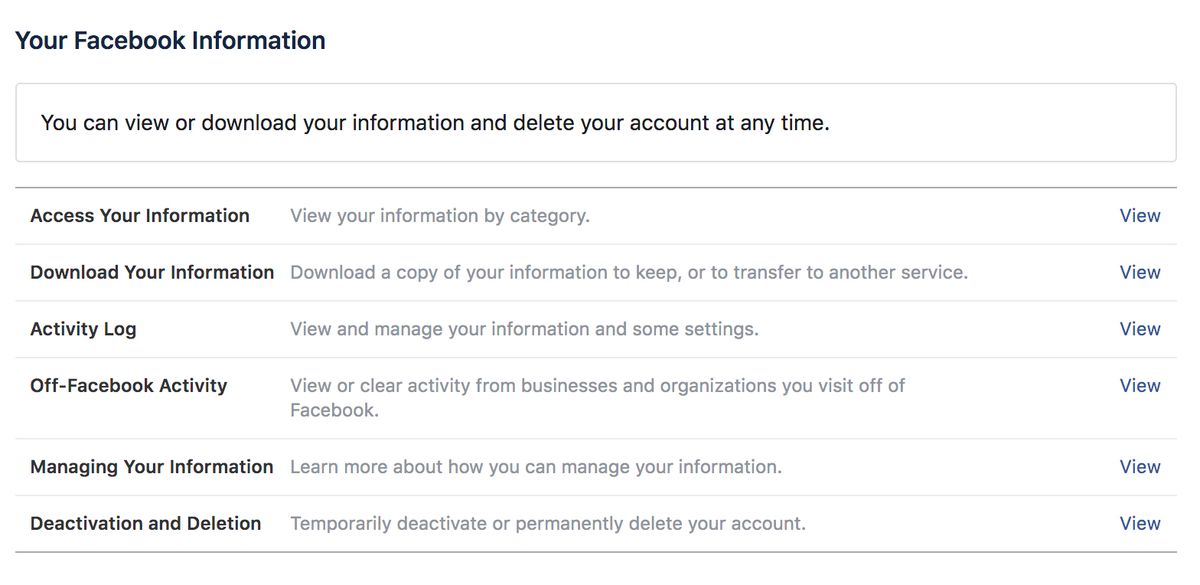Click View next to Access Your Information
Screen dimensions: 1200x585
[x=1140, y=216]
